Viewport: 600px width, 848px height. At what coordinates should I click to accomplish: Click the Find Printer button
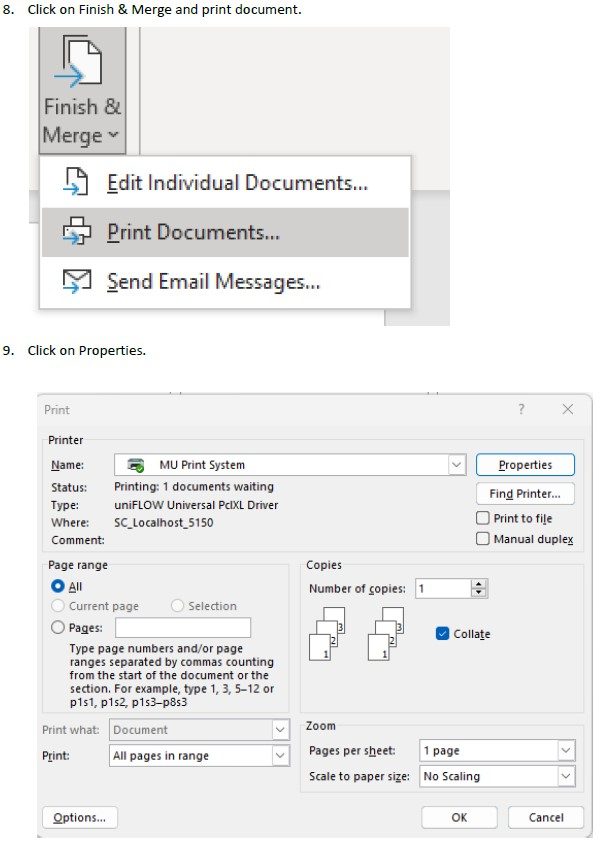525,493
